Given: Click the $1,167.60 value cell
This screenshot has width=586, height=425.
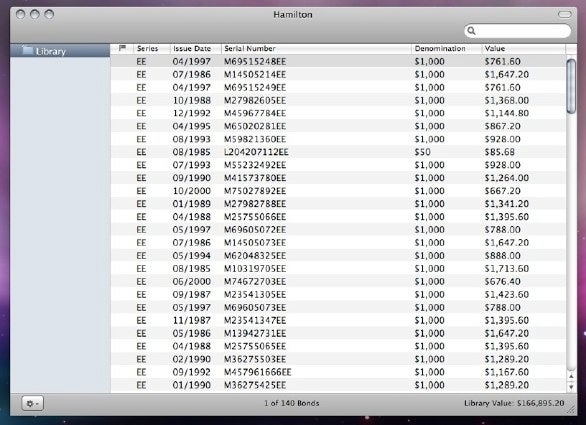Looking at the screenshot, I should coord(507,372).
